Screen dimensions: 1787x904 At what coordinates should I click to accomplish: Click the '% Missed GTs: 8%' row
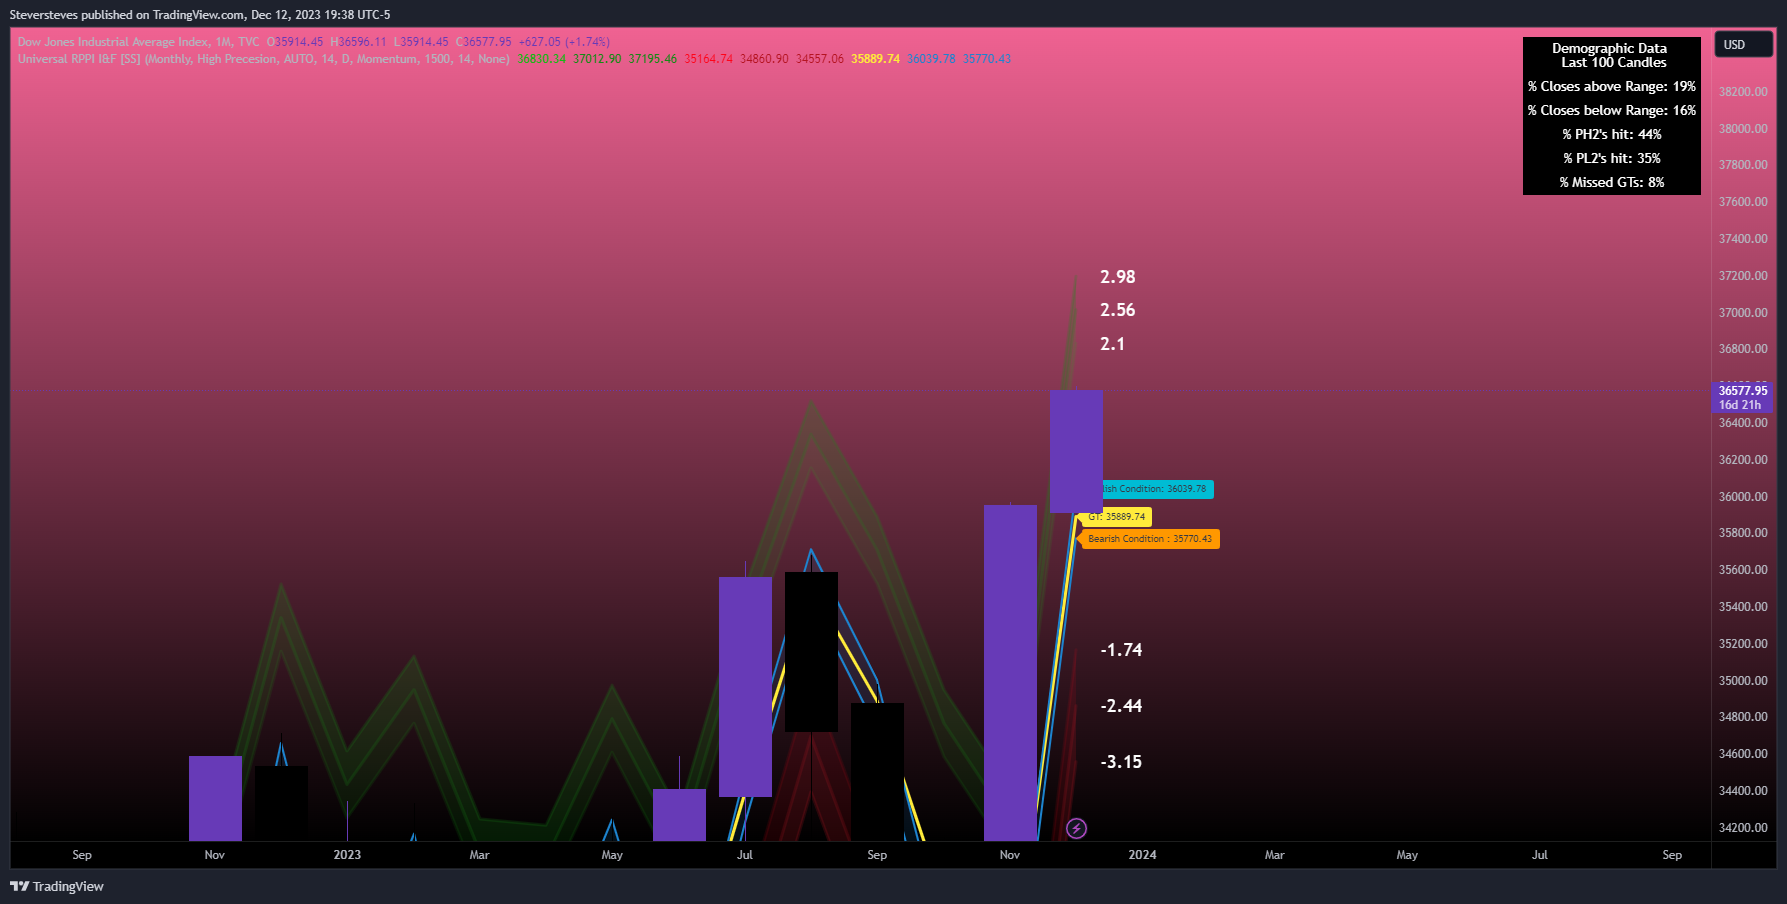pyautogui.click(x=1611, y=183)
